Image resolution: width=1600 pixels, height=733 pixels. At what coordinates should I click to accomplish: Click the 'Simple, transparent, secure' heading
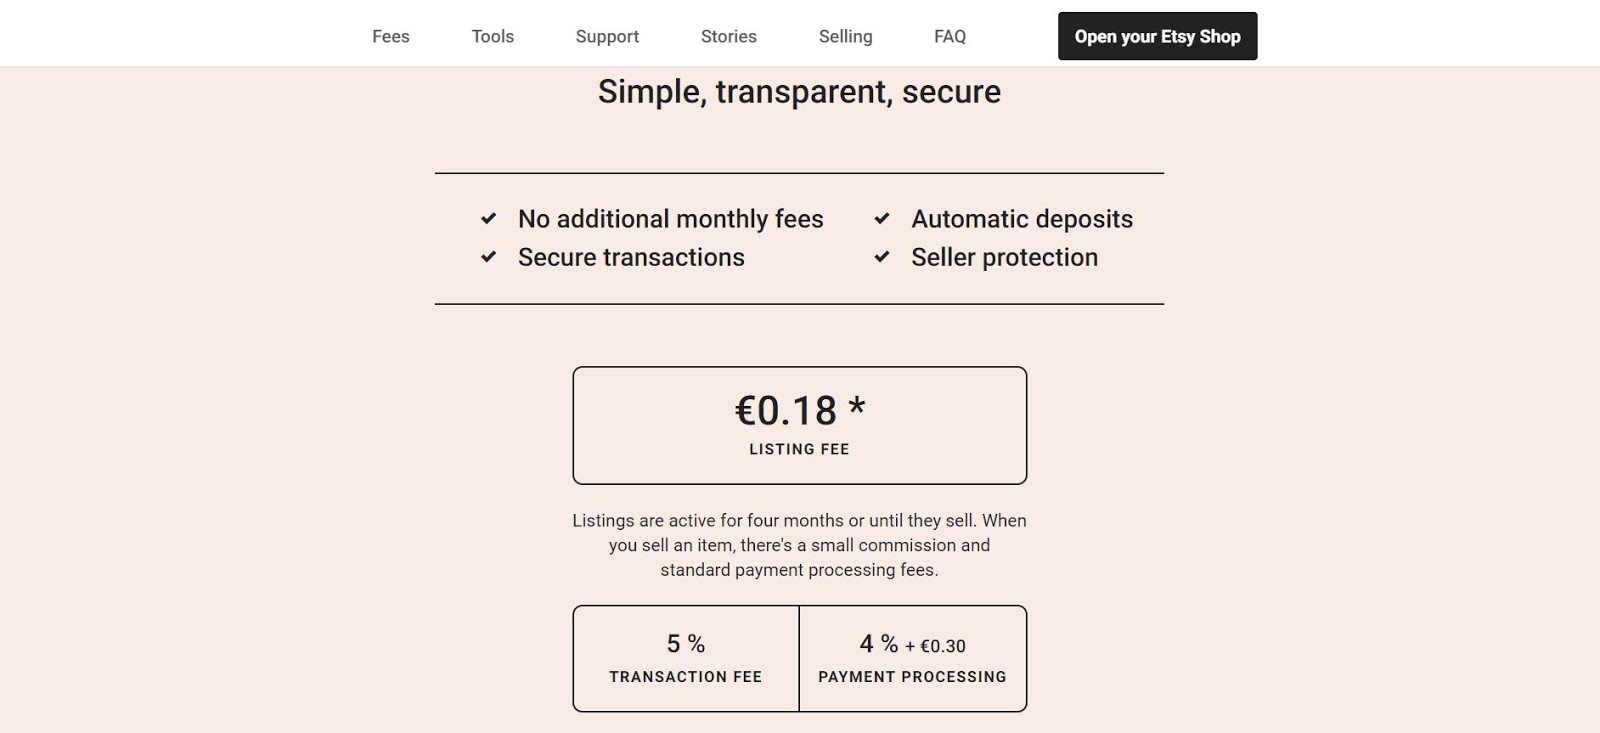pos(798,91)
